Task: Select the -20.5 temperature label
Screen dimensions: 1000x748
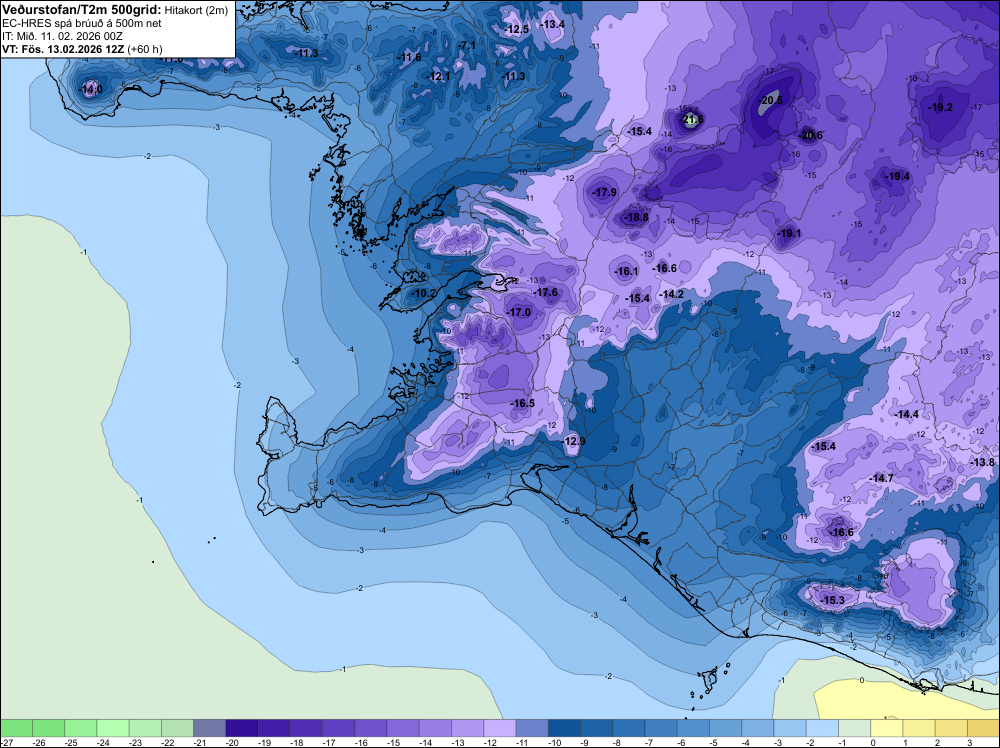Action: point(771,101)
